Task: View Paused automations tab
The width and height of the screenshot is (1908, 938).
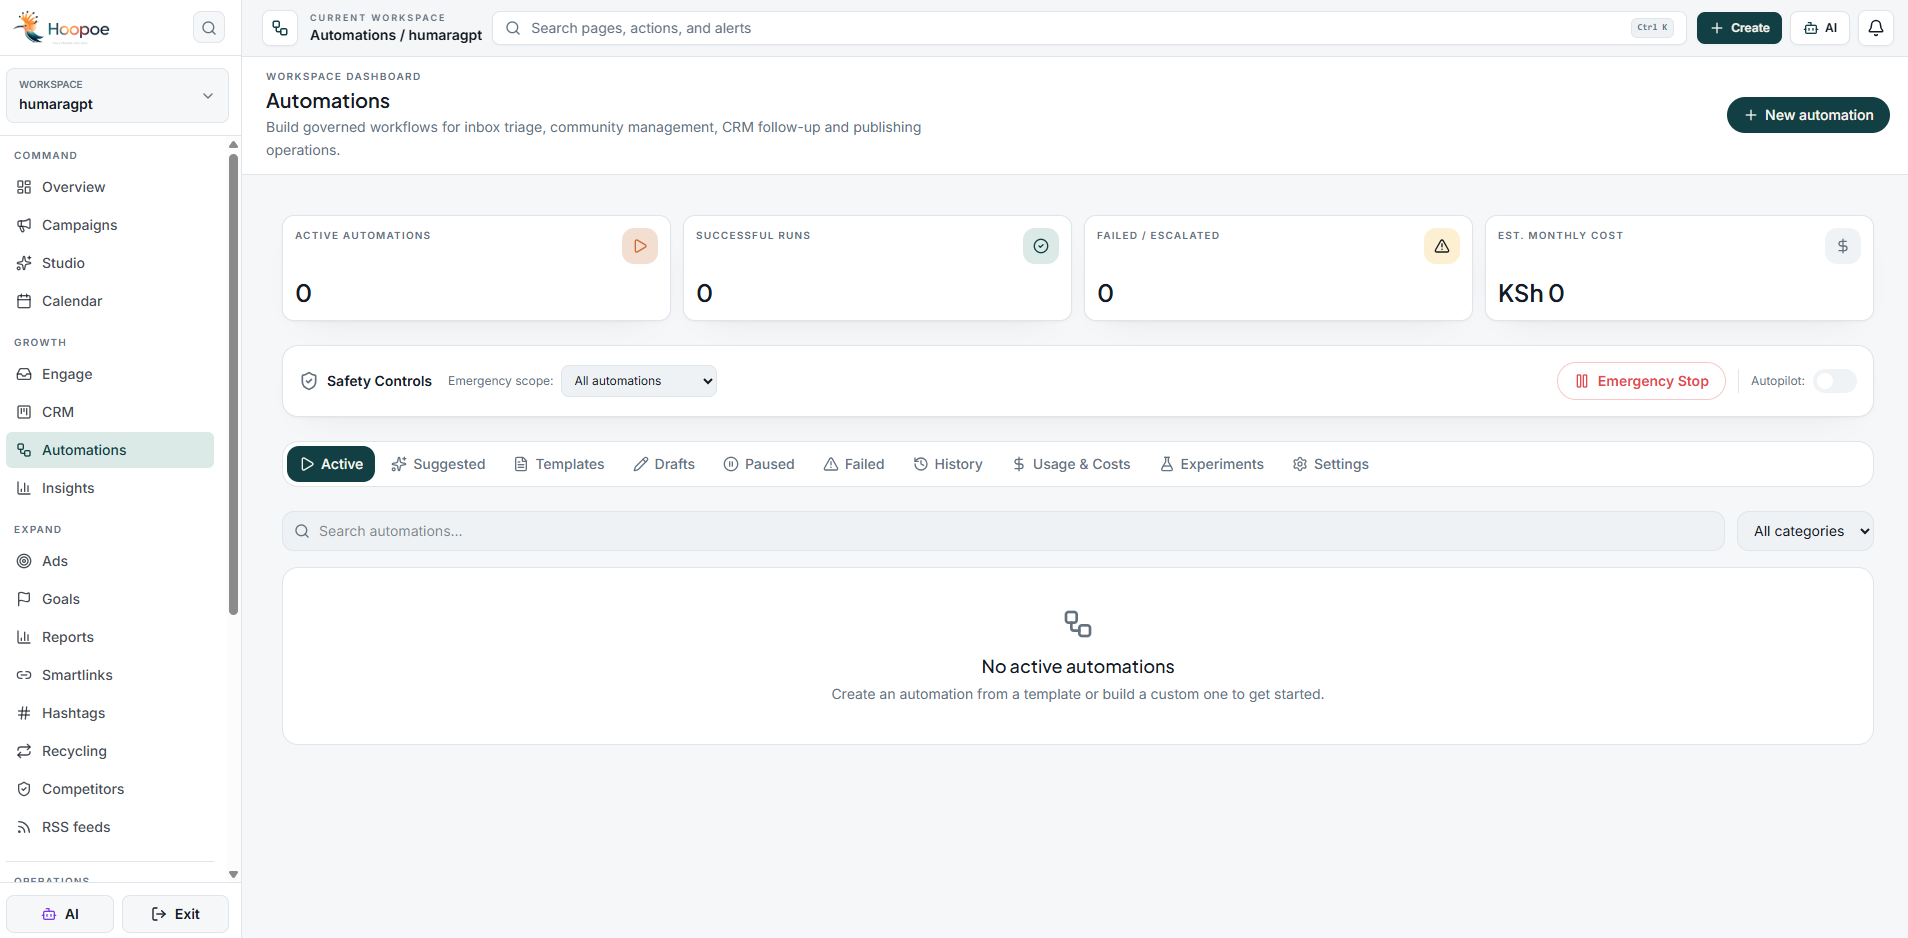Action: [759, 464]
